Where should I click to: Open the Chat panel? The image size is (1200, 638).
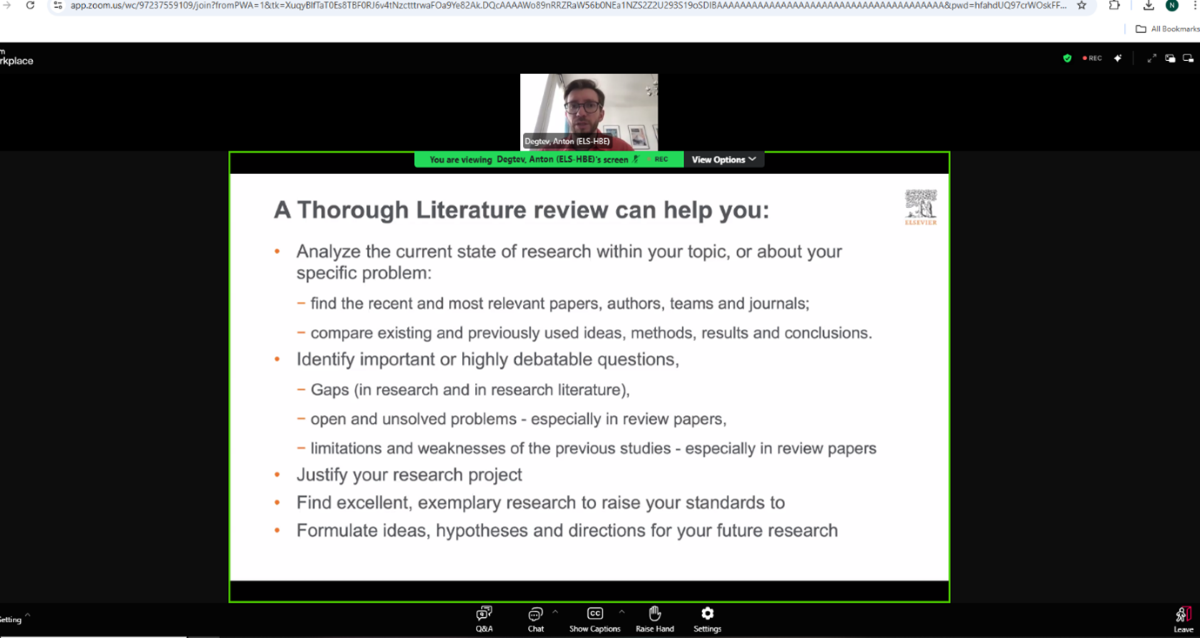pyautogui.click(x=535, y=619)
